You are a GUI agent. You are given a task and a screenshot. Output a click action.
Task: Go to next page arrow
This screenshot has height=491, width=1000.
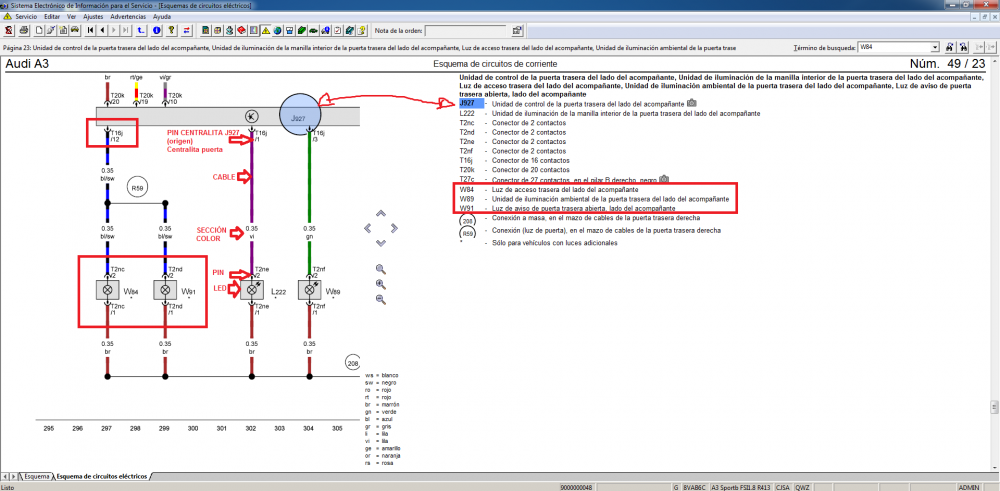(114, 30)
